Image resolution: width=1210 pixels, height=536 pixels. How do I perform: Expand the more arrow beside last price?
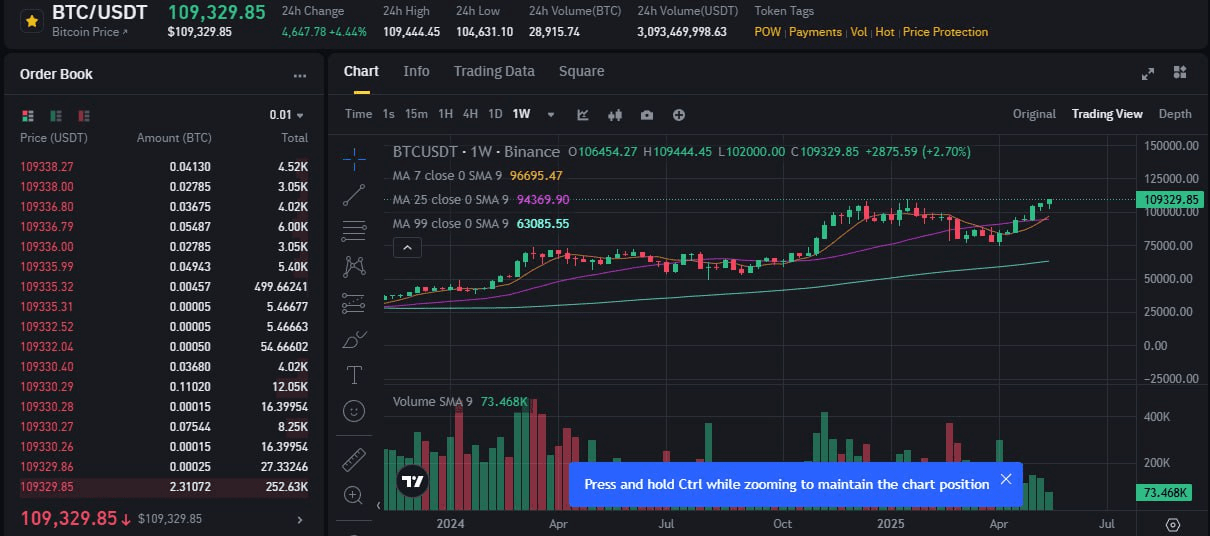(300, 519)
